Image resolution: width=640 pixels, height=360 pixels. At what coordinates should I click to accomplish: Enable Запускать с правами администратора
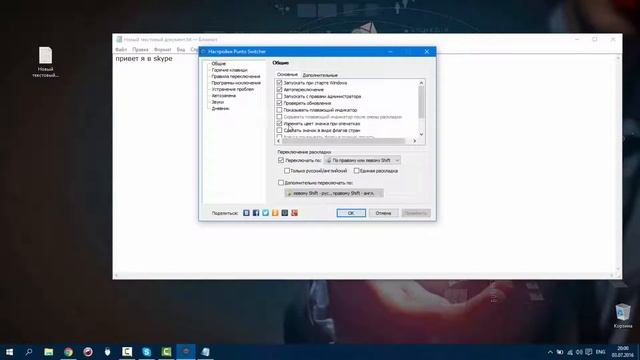[279, 96]
